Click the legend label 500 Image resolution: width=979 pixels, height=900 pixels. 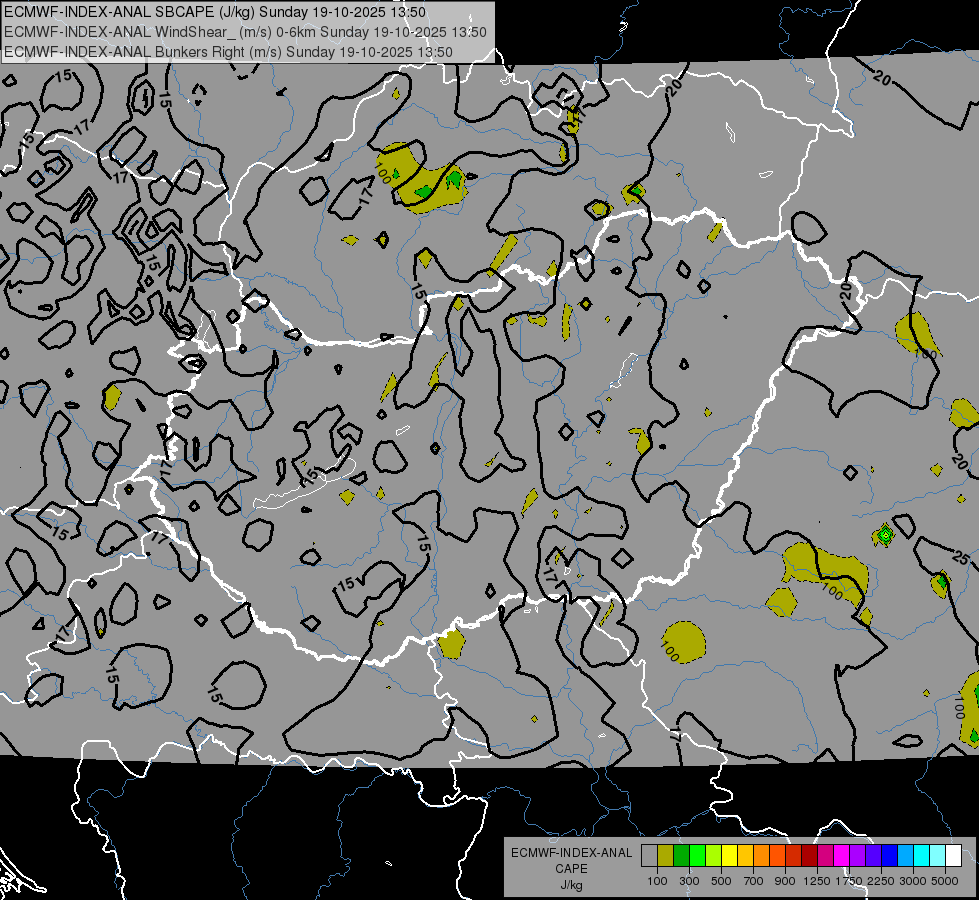pyautogui.click(x=721, y=881)
